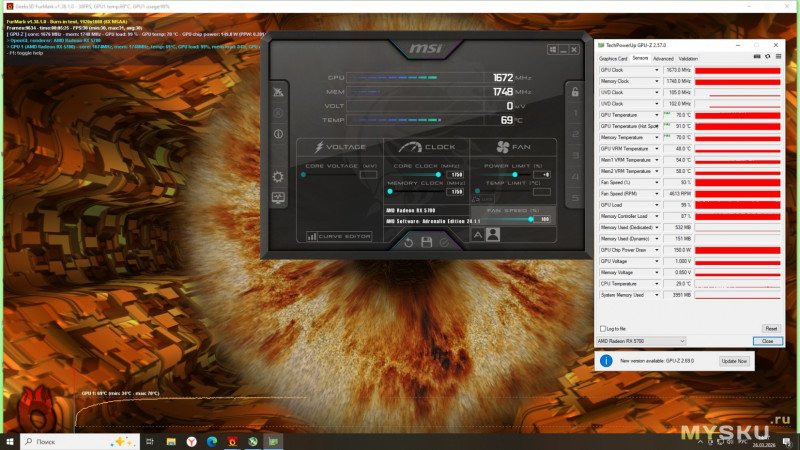Click the profile lock icon
The width and height of the screenshot is (800, 450).
(x=575, y=92)
